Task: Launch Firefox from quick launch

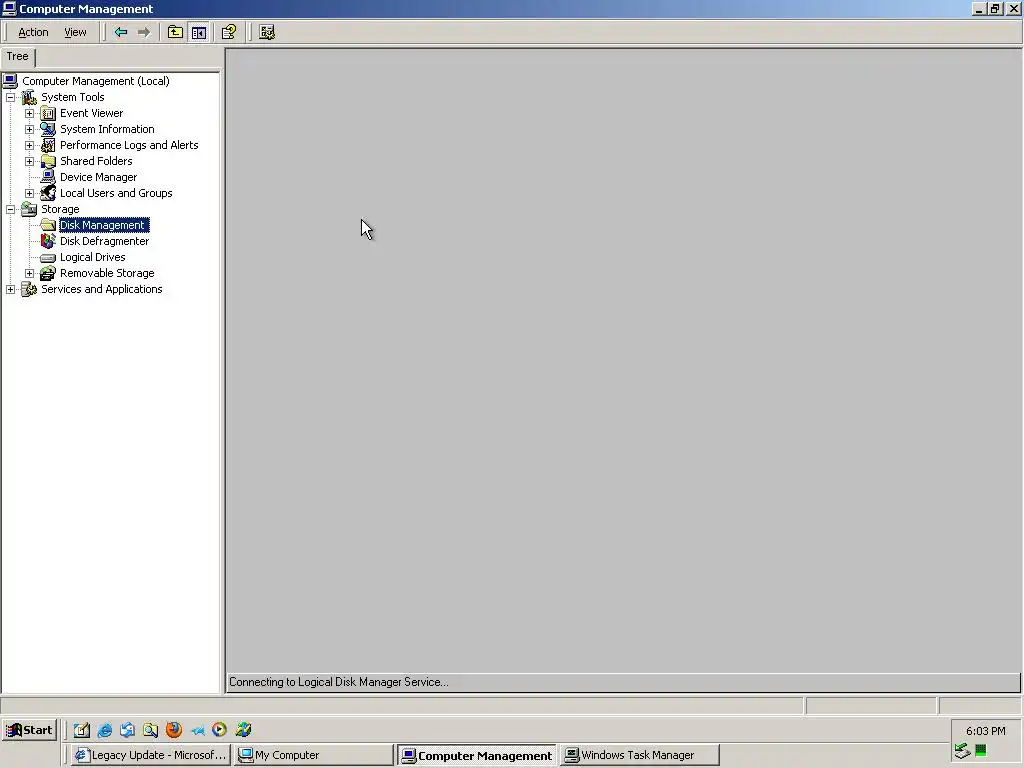Action: pyautogui.click(x=174, y=730)
